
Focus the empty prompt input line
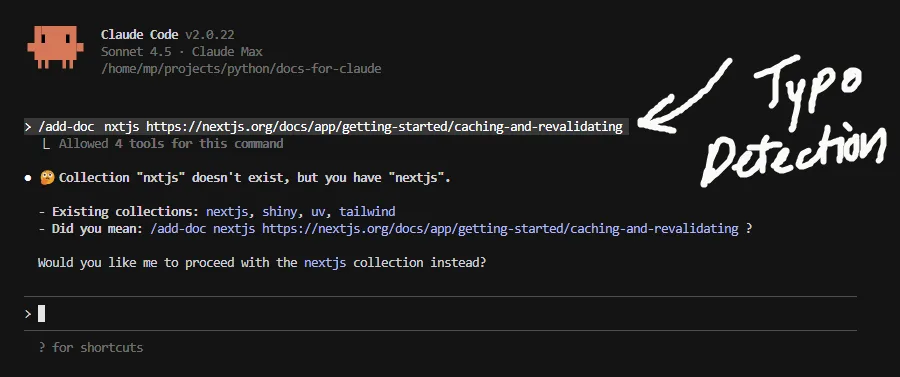(x=440, y=313)
